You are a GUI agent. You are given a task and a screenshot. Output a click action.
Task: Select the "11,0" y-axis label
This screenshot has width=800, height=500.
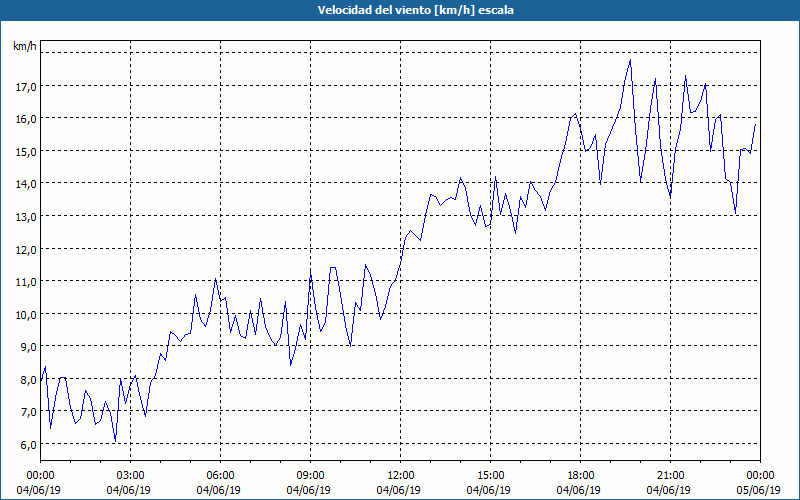[x=26, y=282]
